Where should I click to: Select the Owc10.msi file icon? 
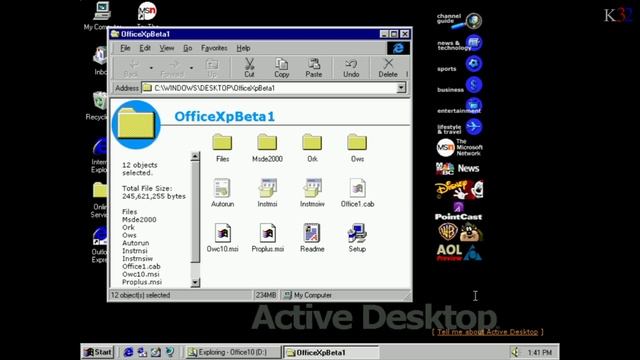click(222, 233)
